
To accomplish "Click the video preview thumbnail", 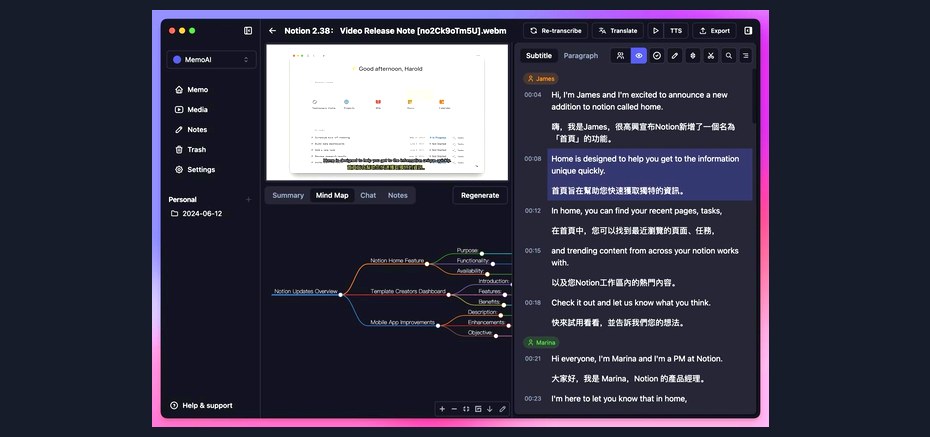I will 387,112.
